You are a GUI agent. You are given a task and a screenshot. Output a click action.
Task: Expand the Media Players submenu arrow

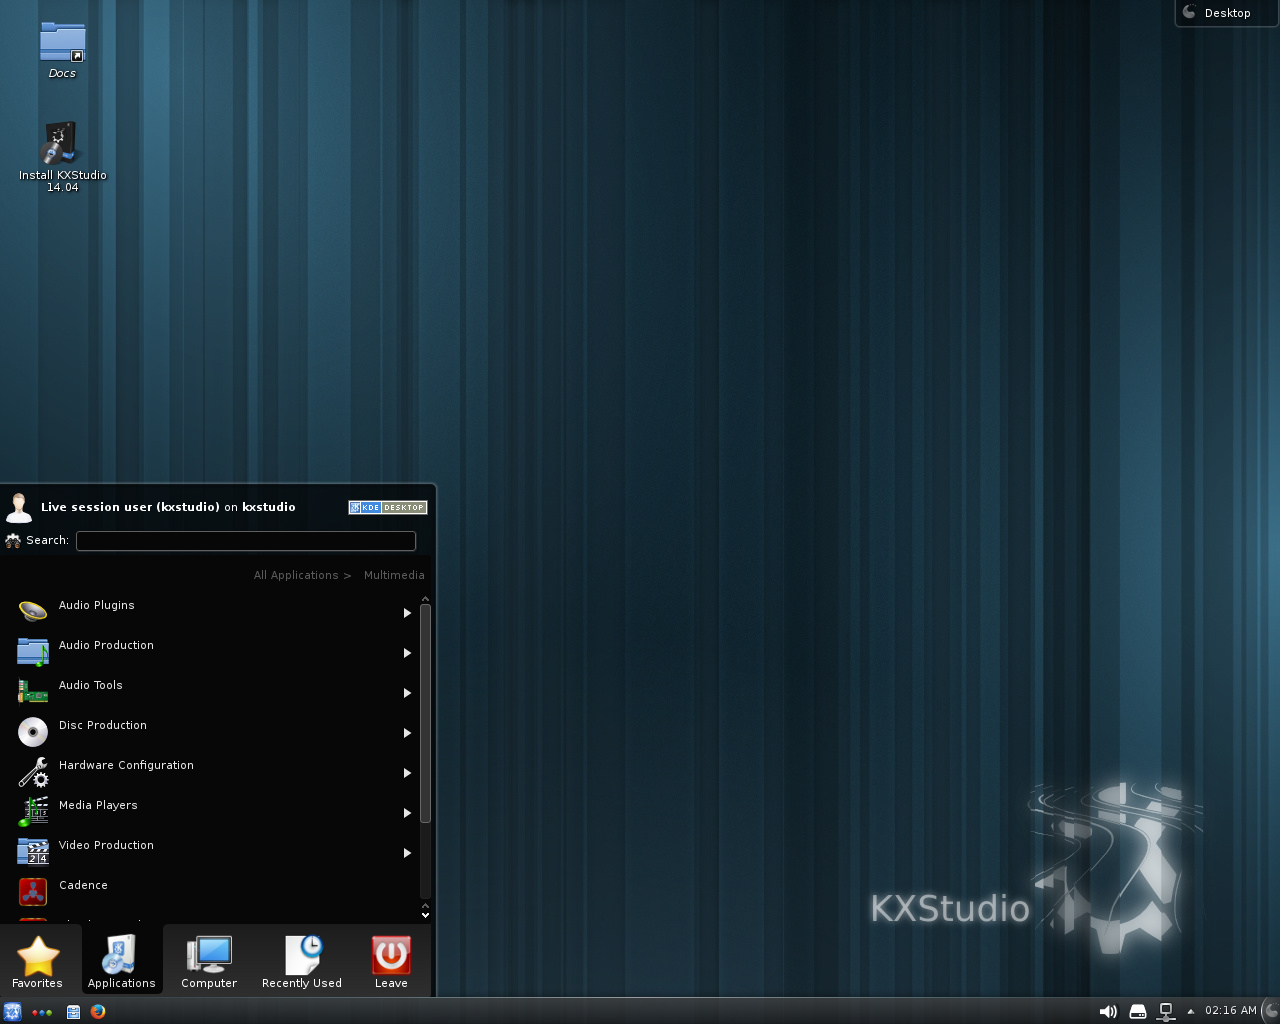pyautogui.click(x=407, y=813)
